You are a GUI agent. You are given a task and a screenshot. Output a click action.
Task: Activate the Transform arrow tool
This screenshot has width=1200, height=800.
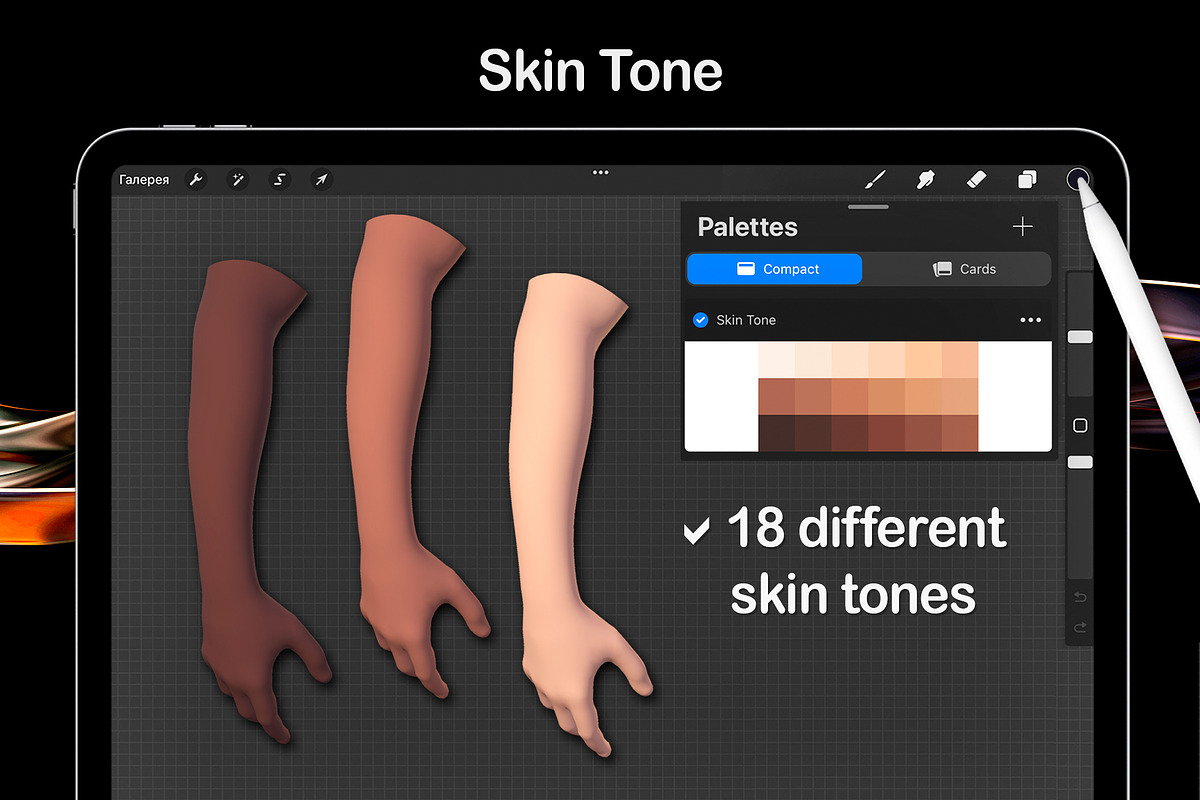pos(321,180)
